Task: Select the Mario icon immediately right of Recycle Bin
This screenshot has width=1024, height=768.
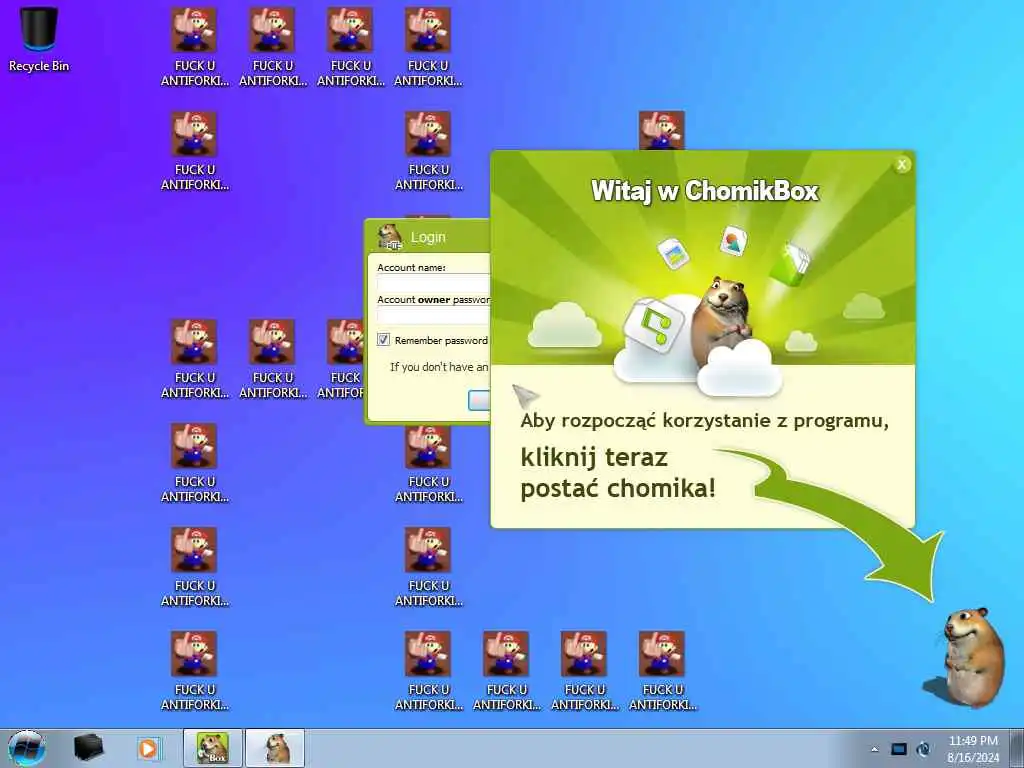Action: click(195, 47)
